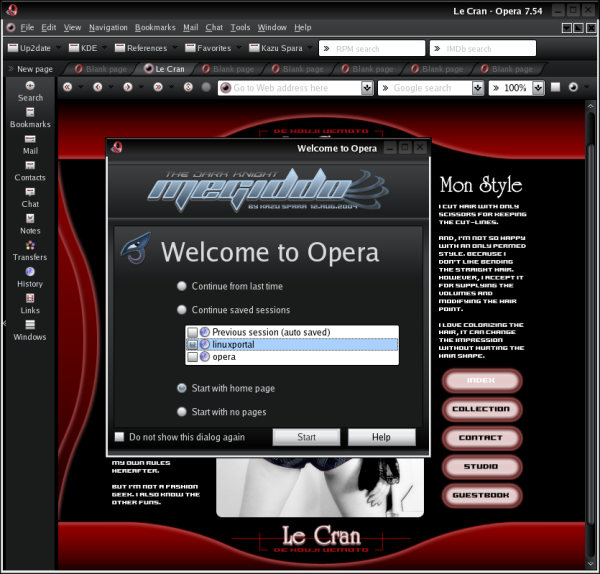
Task: Open the Contacts panel in sidebar
Action: [30, 171]
